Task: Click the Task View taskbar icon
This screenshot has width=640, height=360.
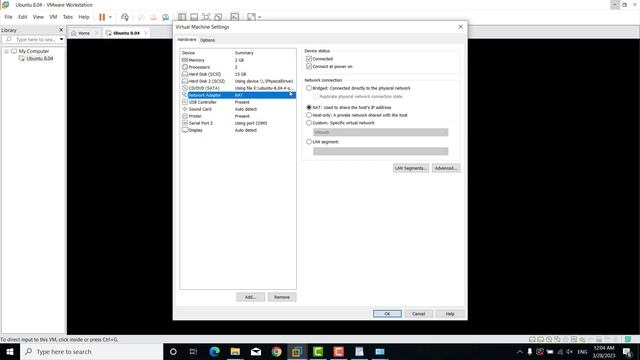Action: [193, 351]
